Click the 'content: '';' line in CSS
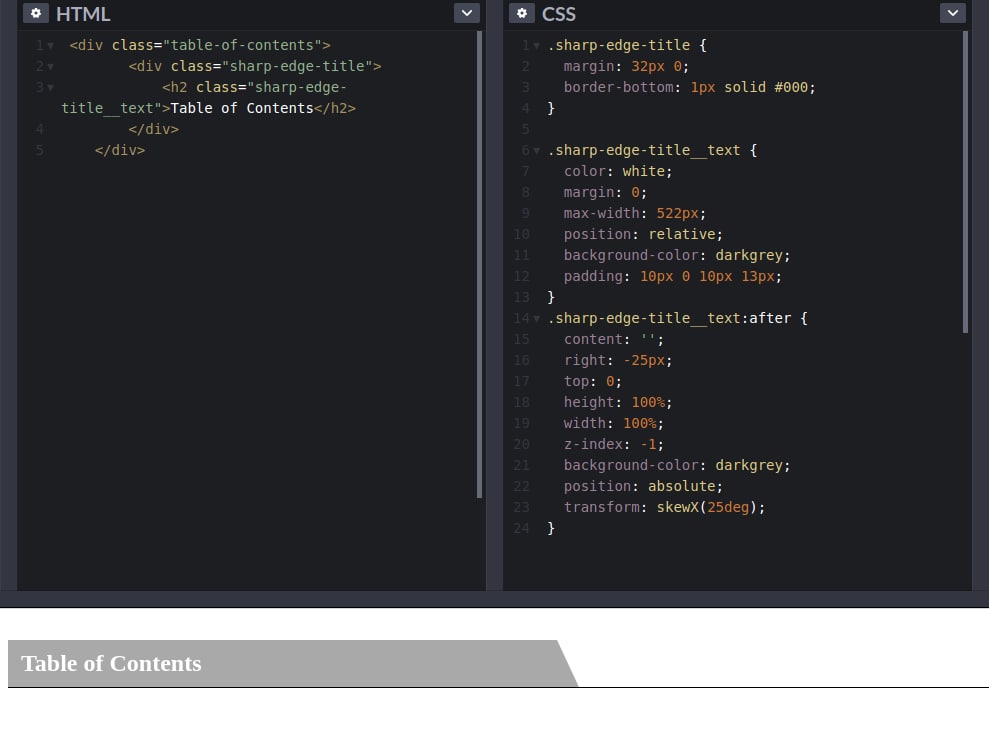 (x=613, y=339)
